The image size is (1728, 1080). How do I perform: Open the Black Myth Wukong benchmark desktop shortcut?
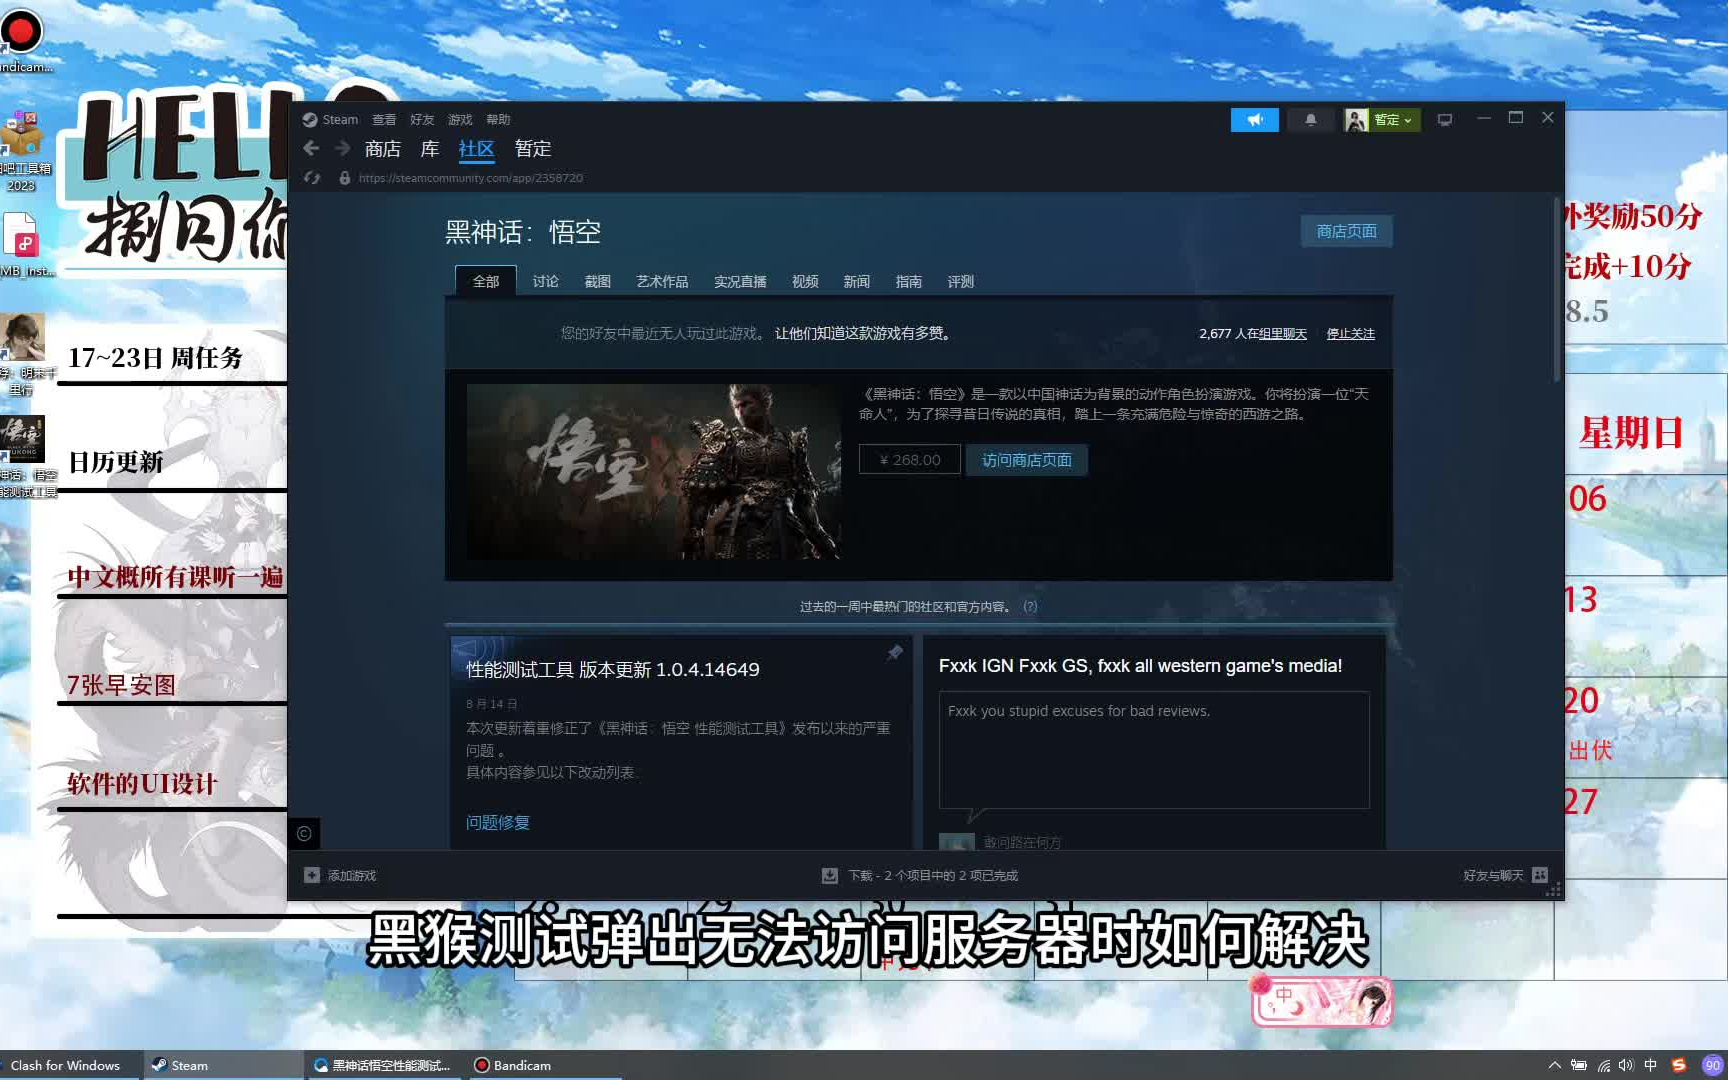[22, 438]
